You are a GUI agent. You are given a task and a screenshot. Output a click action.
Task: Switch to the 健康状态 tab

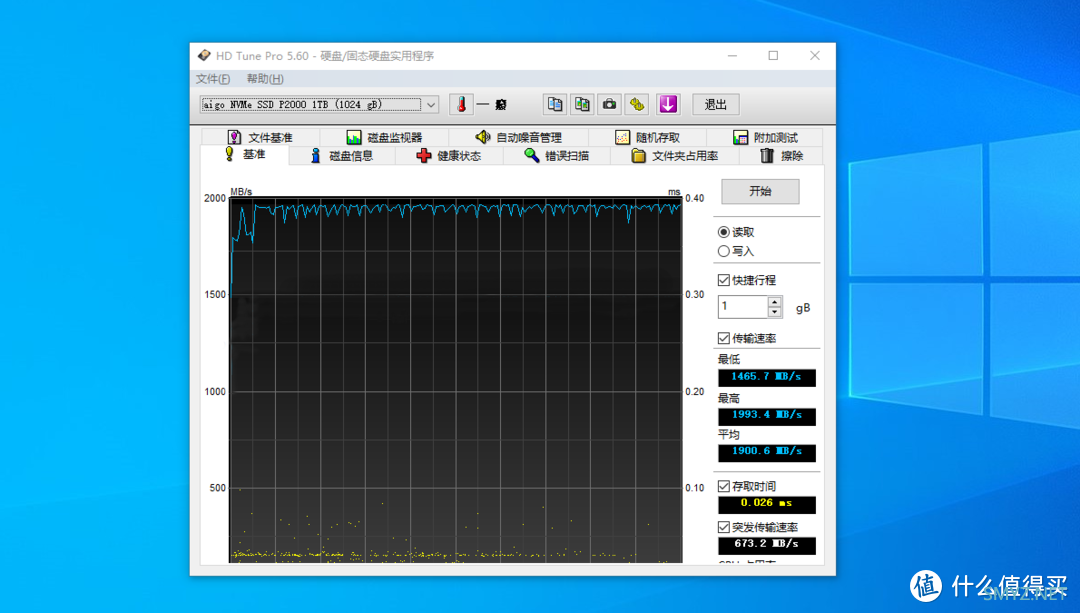(449, 156)
